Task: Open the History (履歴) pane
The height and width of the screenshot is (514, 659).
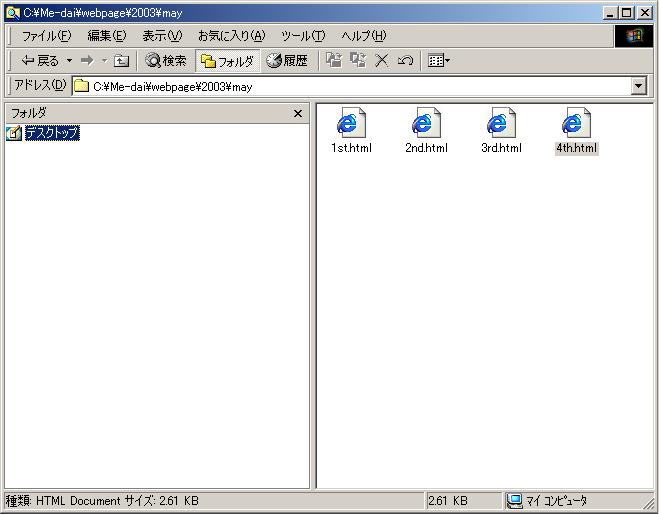Action: [287, 61]
